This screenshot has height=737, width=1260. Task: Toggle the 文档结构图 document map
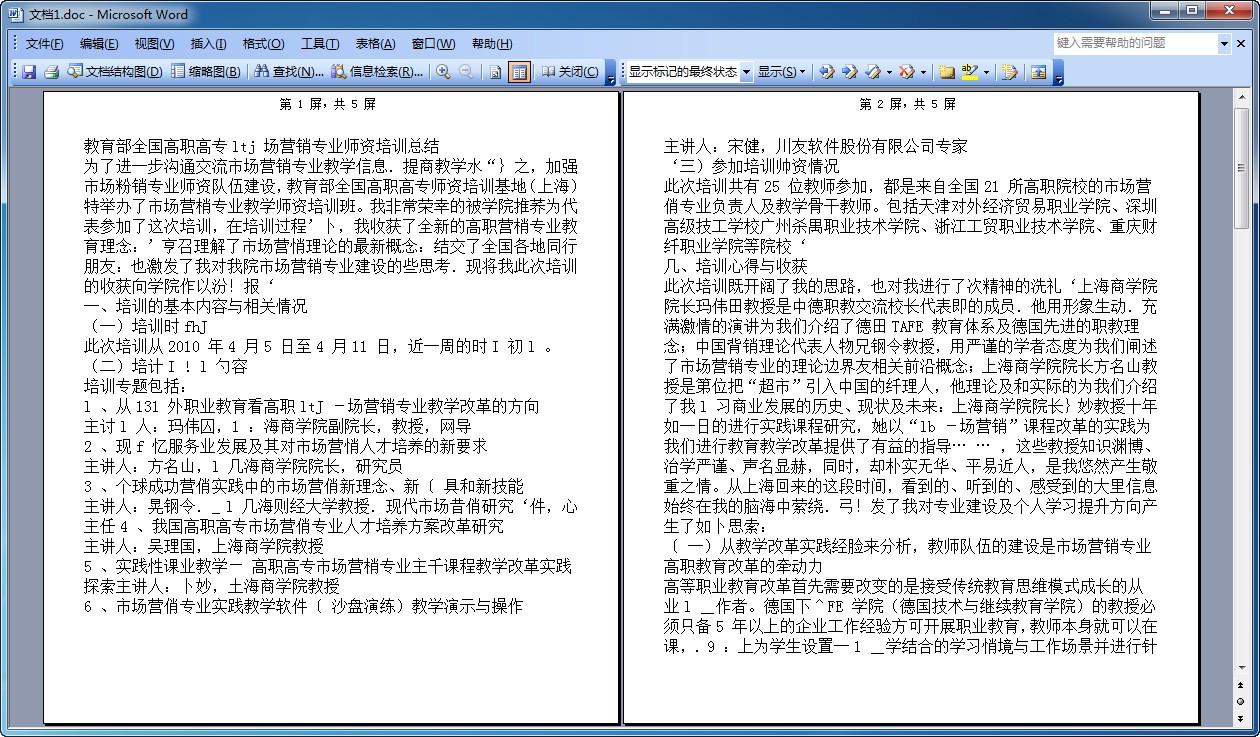click(115, 72)
